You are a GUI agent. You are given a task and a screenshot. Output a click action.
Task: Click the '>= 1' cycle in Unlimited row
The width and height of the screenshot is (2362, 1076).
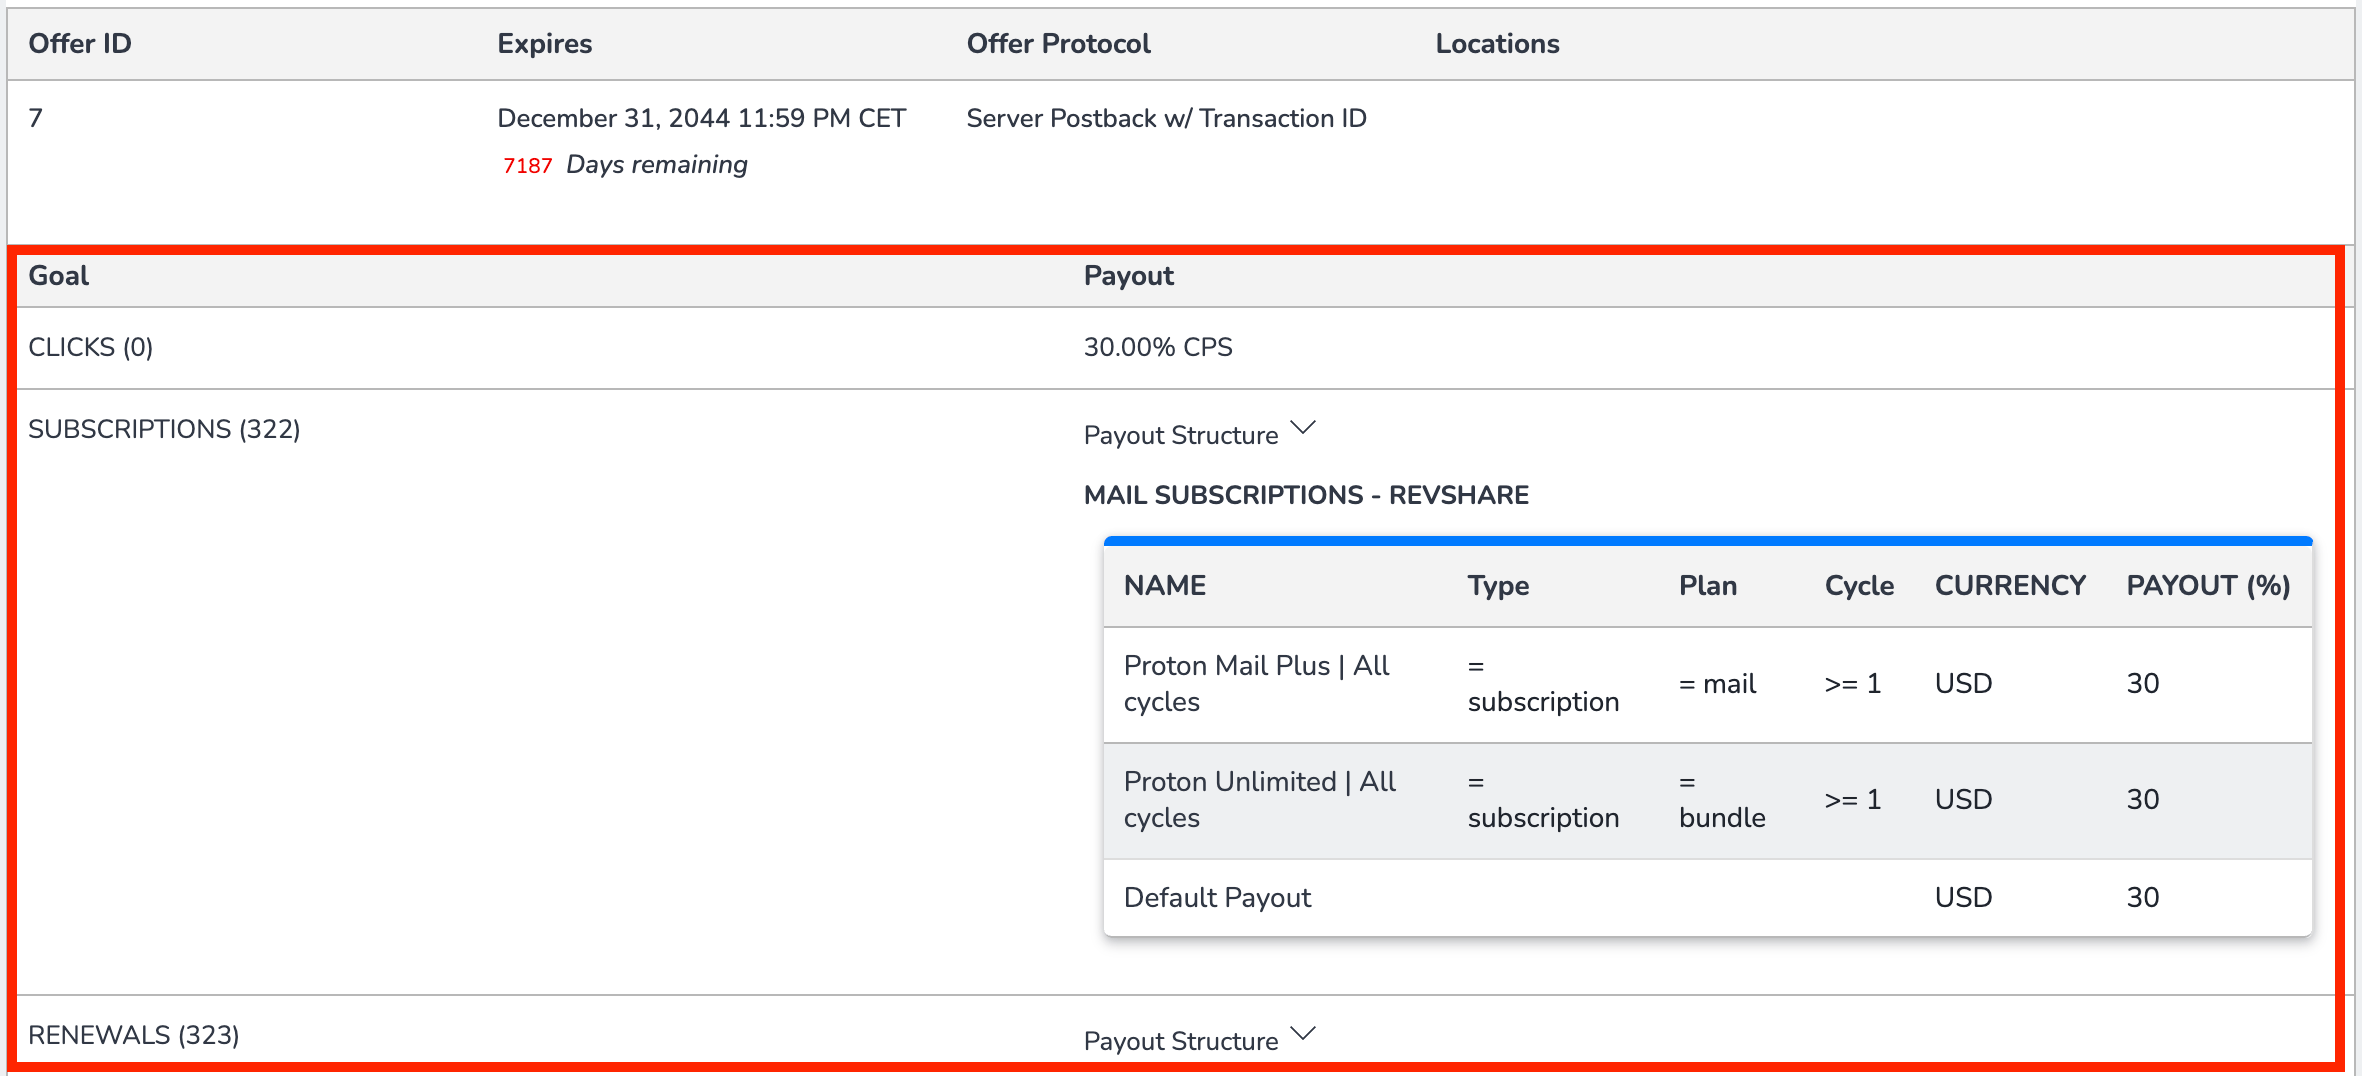[x=1853, y=800]
